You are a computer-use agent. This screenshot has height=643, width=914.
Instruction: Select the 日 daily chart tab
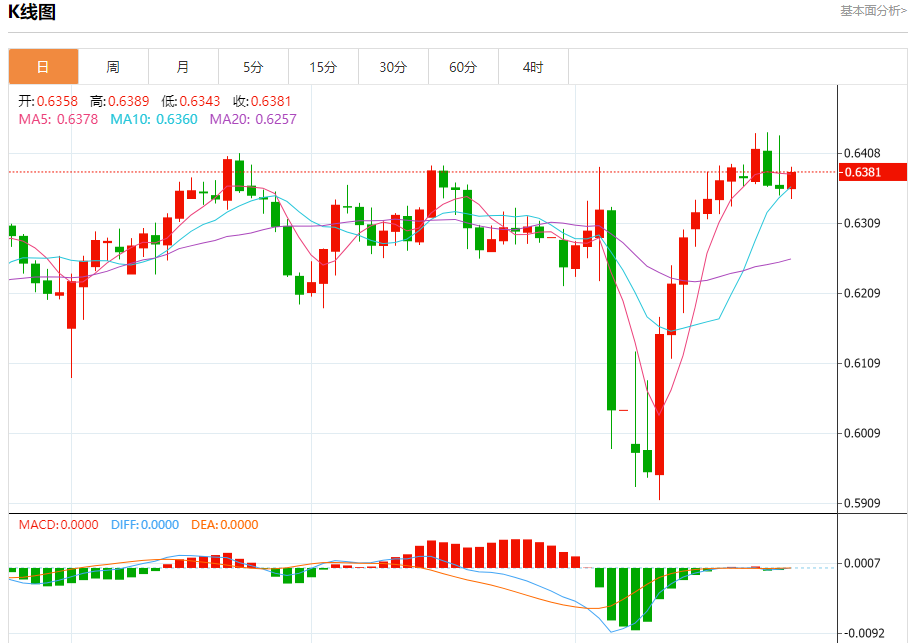click(x=43, y=67)
